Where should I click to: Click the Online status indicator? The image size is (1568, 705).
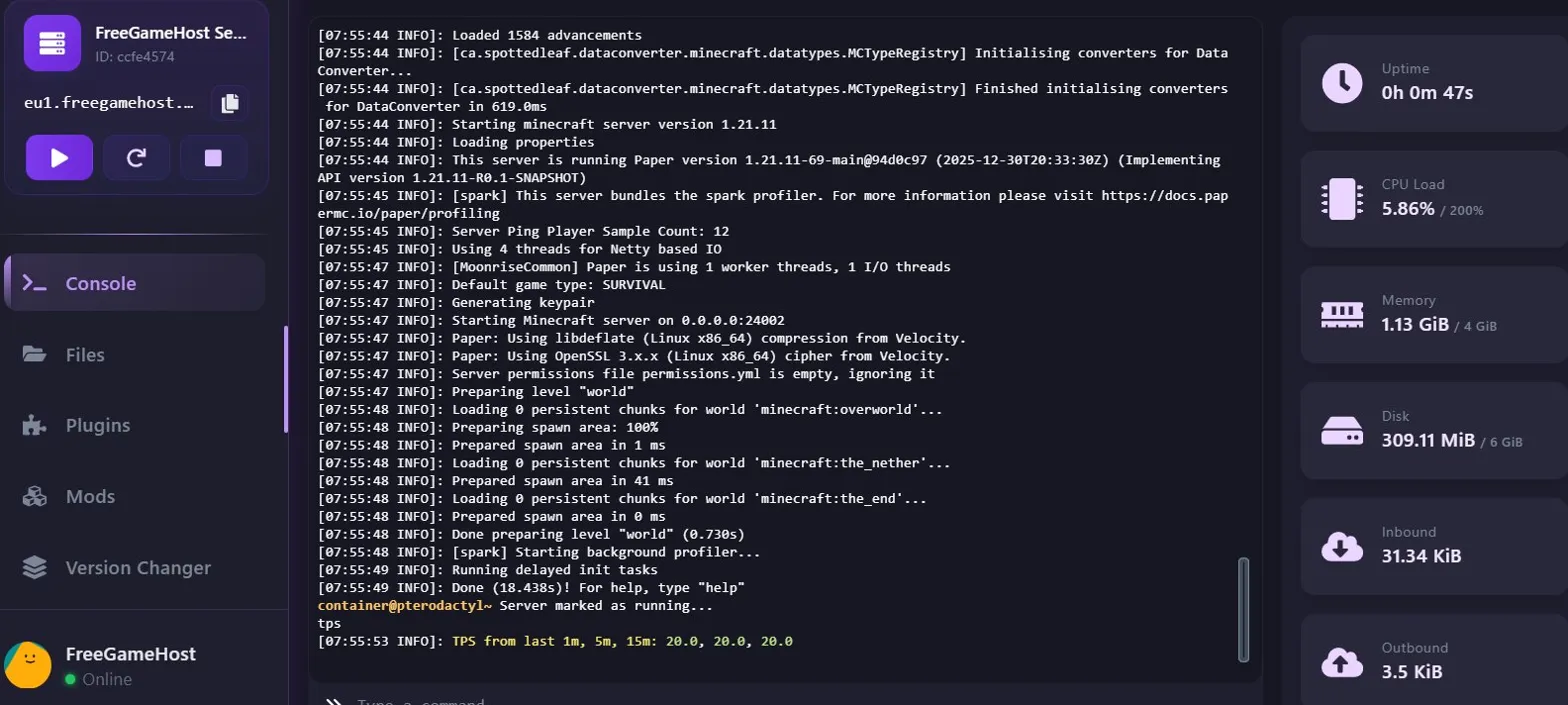click(98, 680)
